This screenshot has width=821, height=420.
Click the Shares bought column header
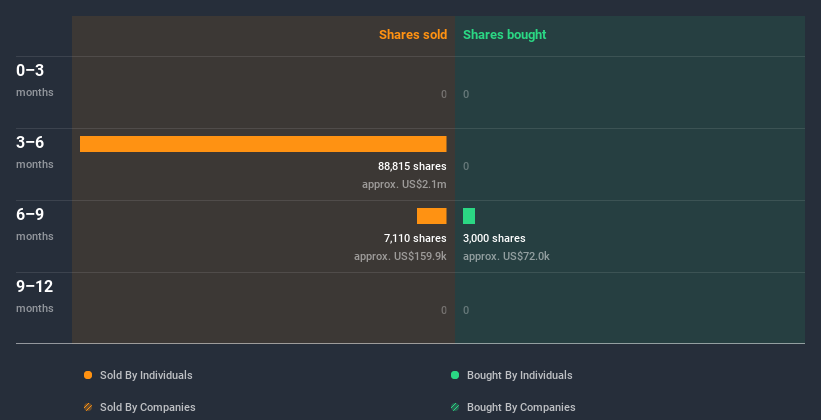tap(505, 35)
